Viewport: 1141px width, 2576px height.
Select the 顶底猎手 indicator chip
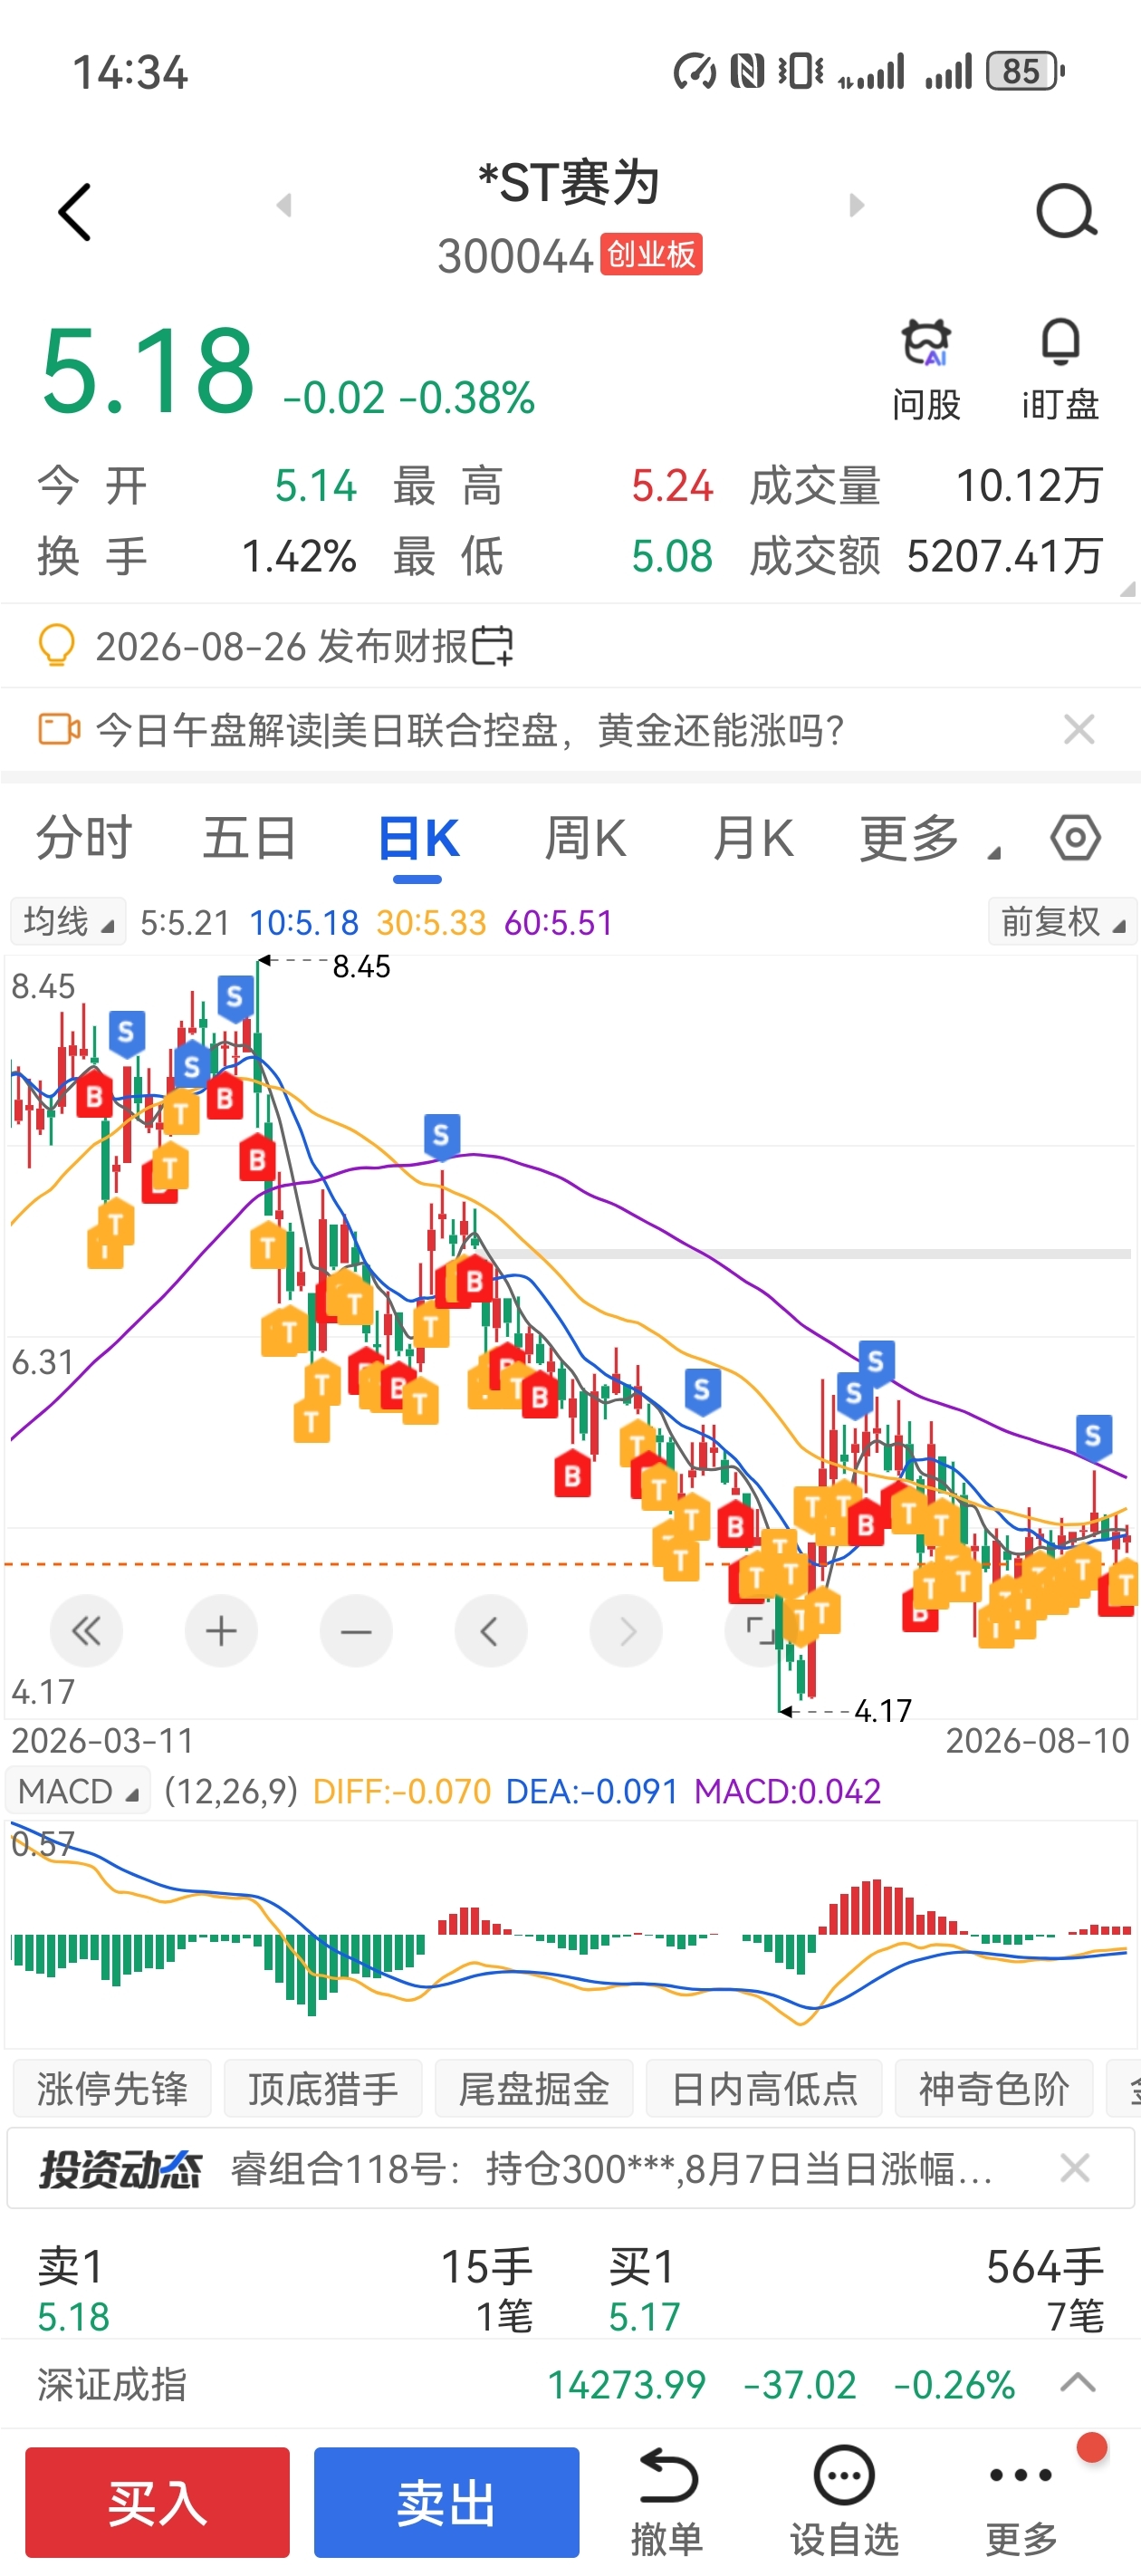[x=323, y=2089]
